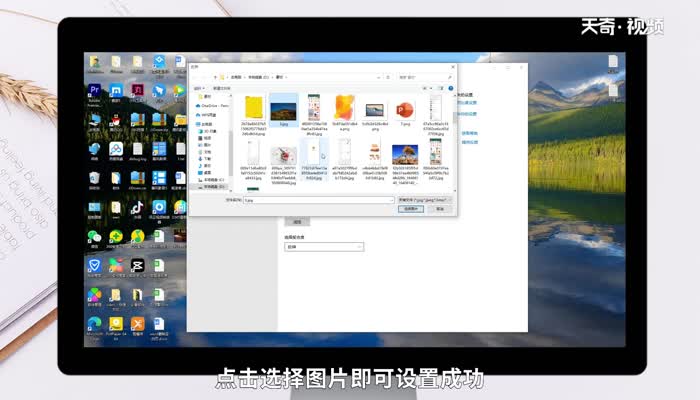
Task: Select OneDrive in the file dialog sidebar
Action: pyautogui.click(x=212, y=106)
